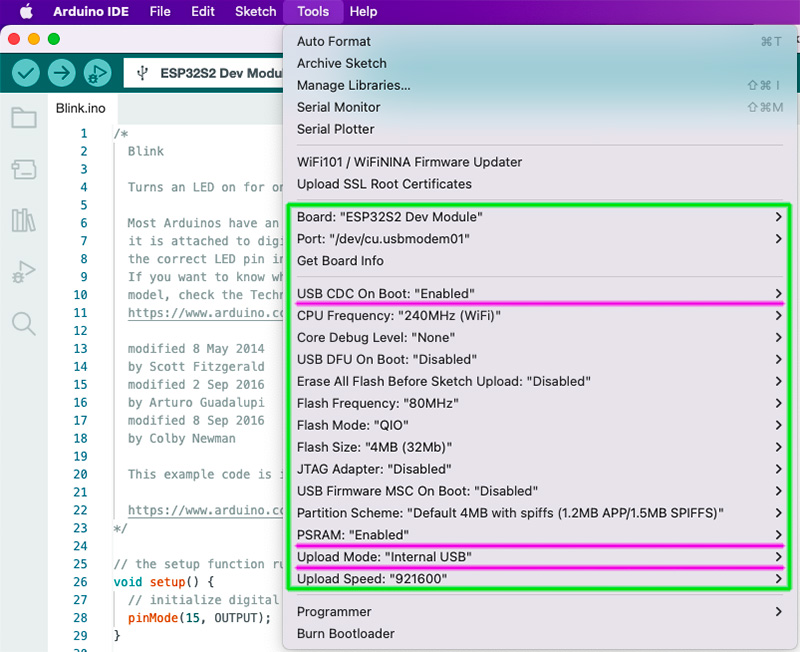Expand the Upload Speed "921600" submenu
Image resolution: width=800 pixels, height=652 pixels.
click(x=371, y=579)
